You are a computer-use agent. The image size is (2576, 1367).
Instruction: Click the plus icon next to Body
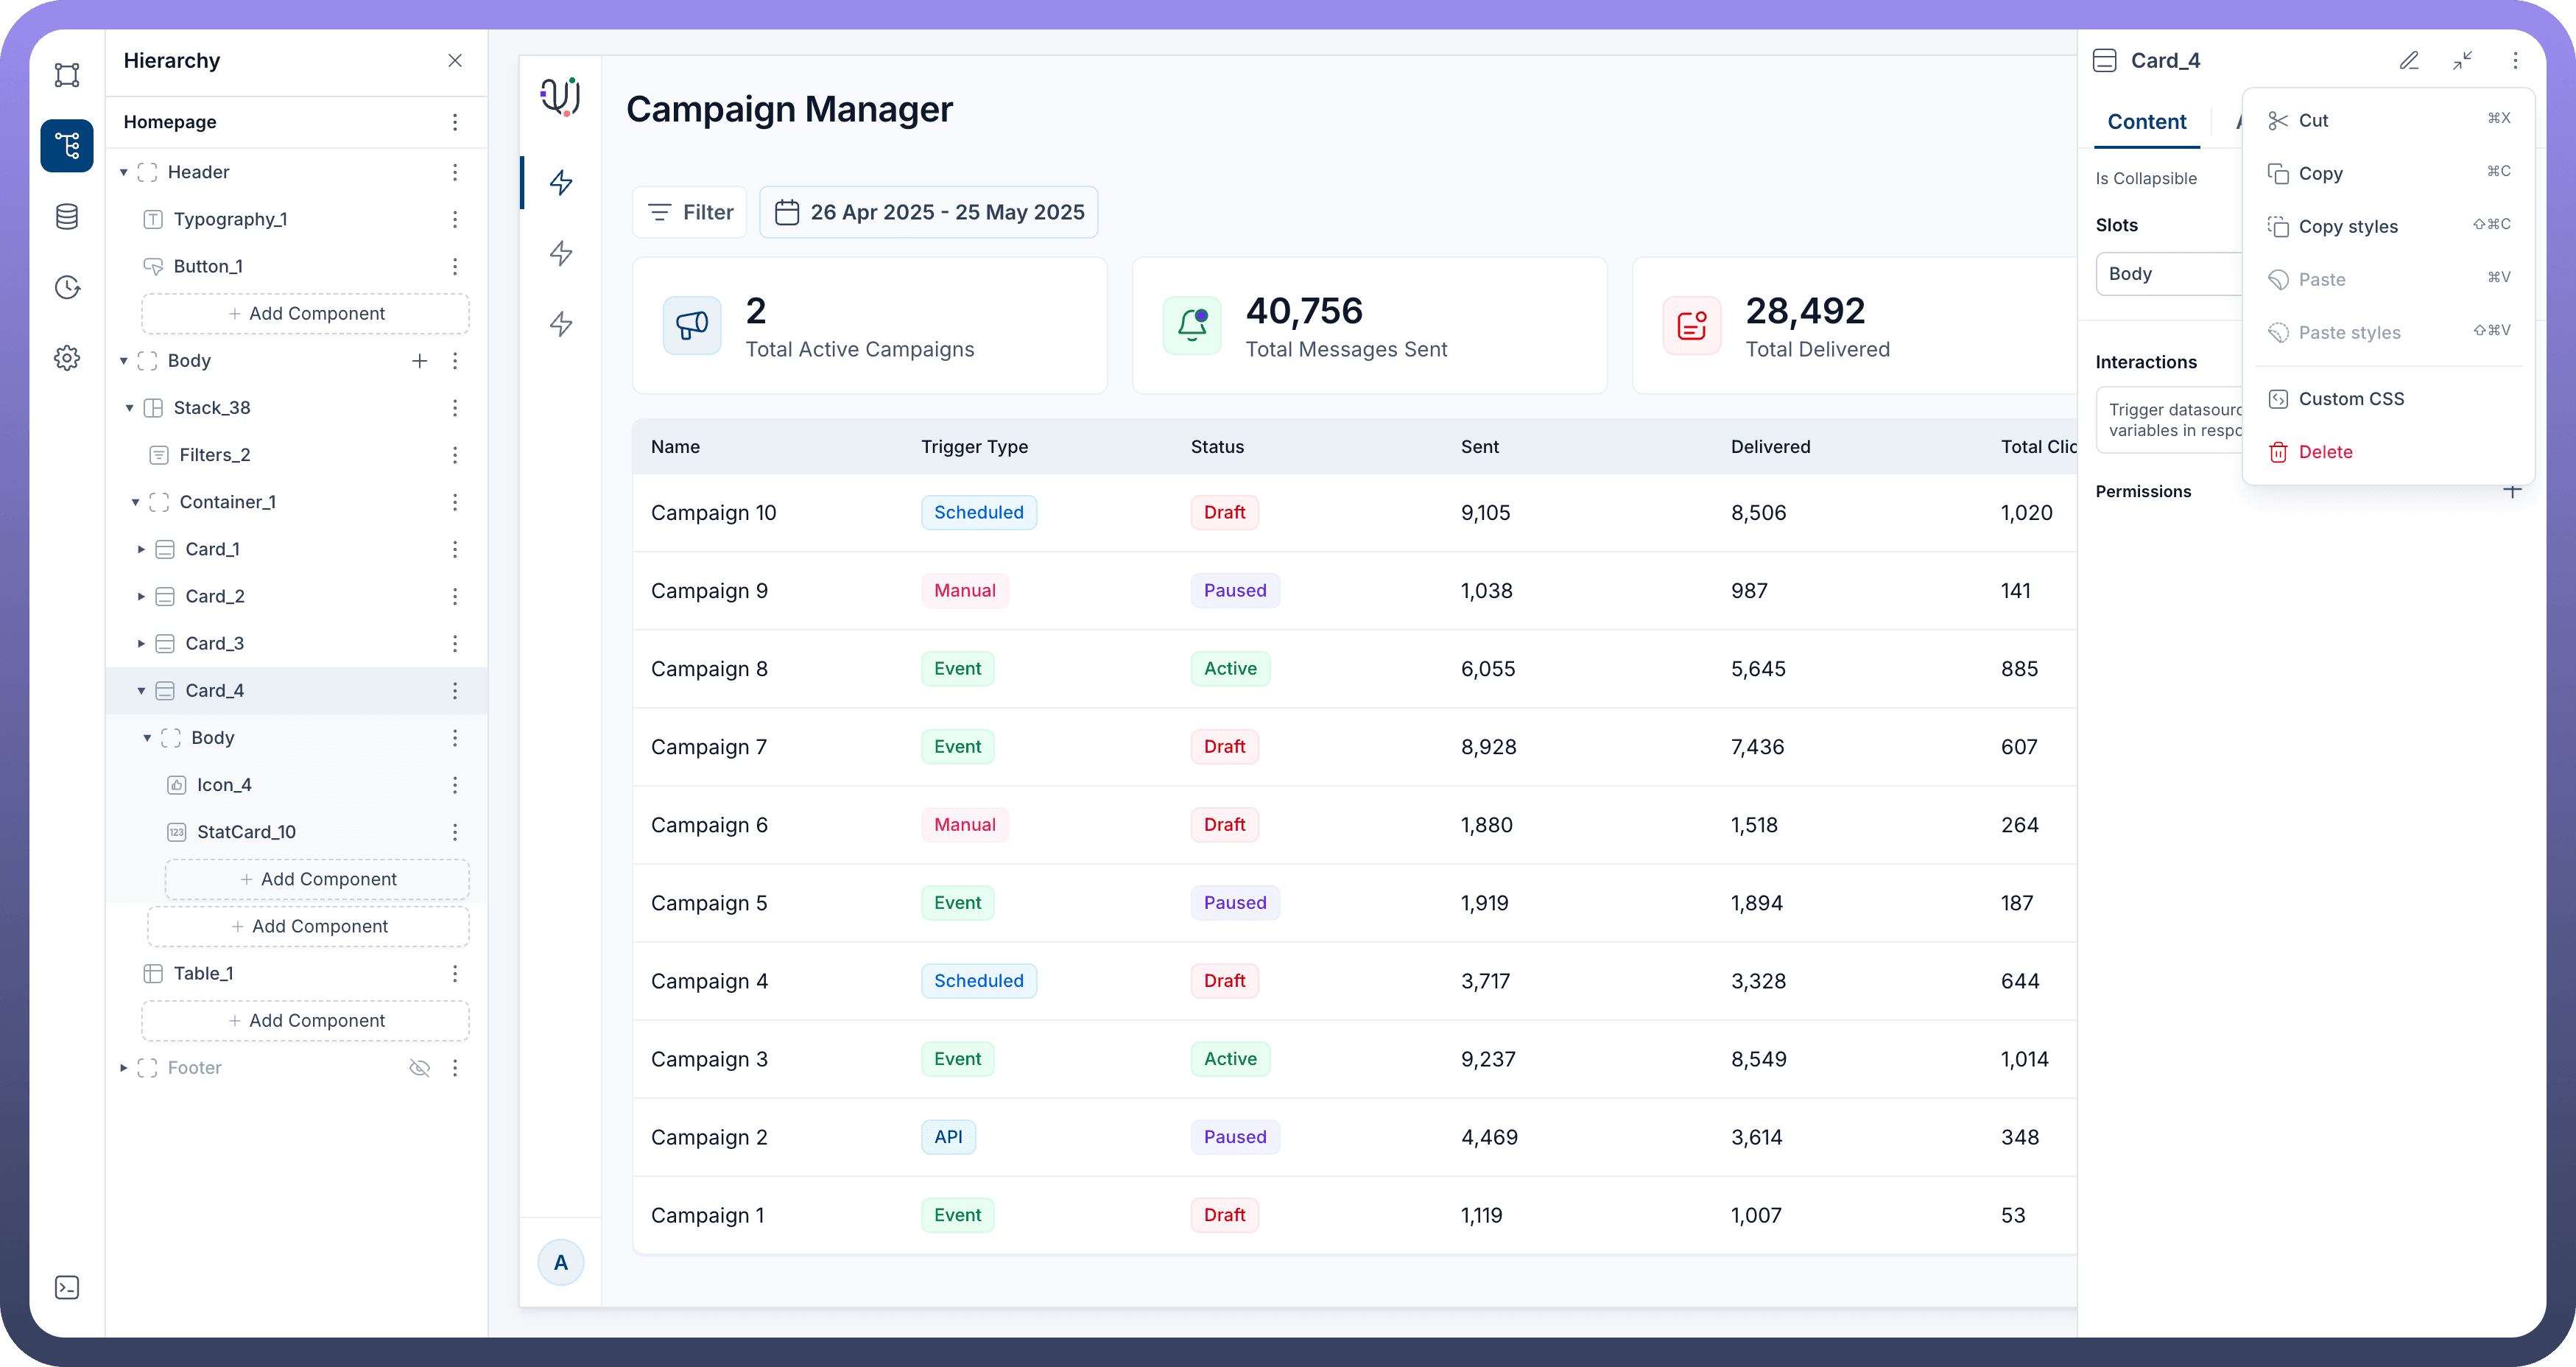click(420, 361)
